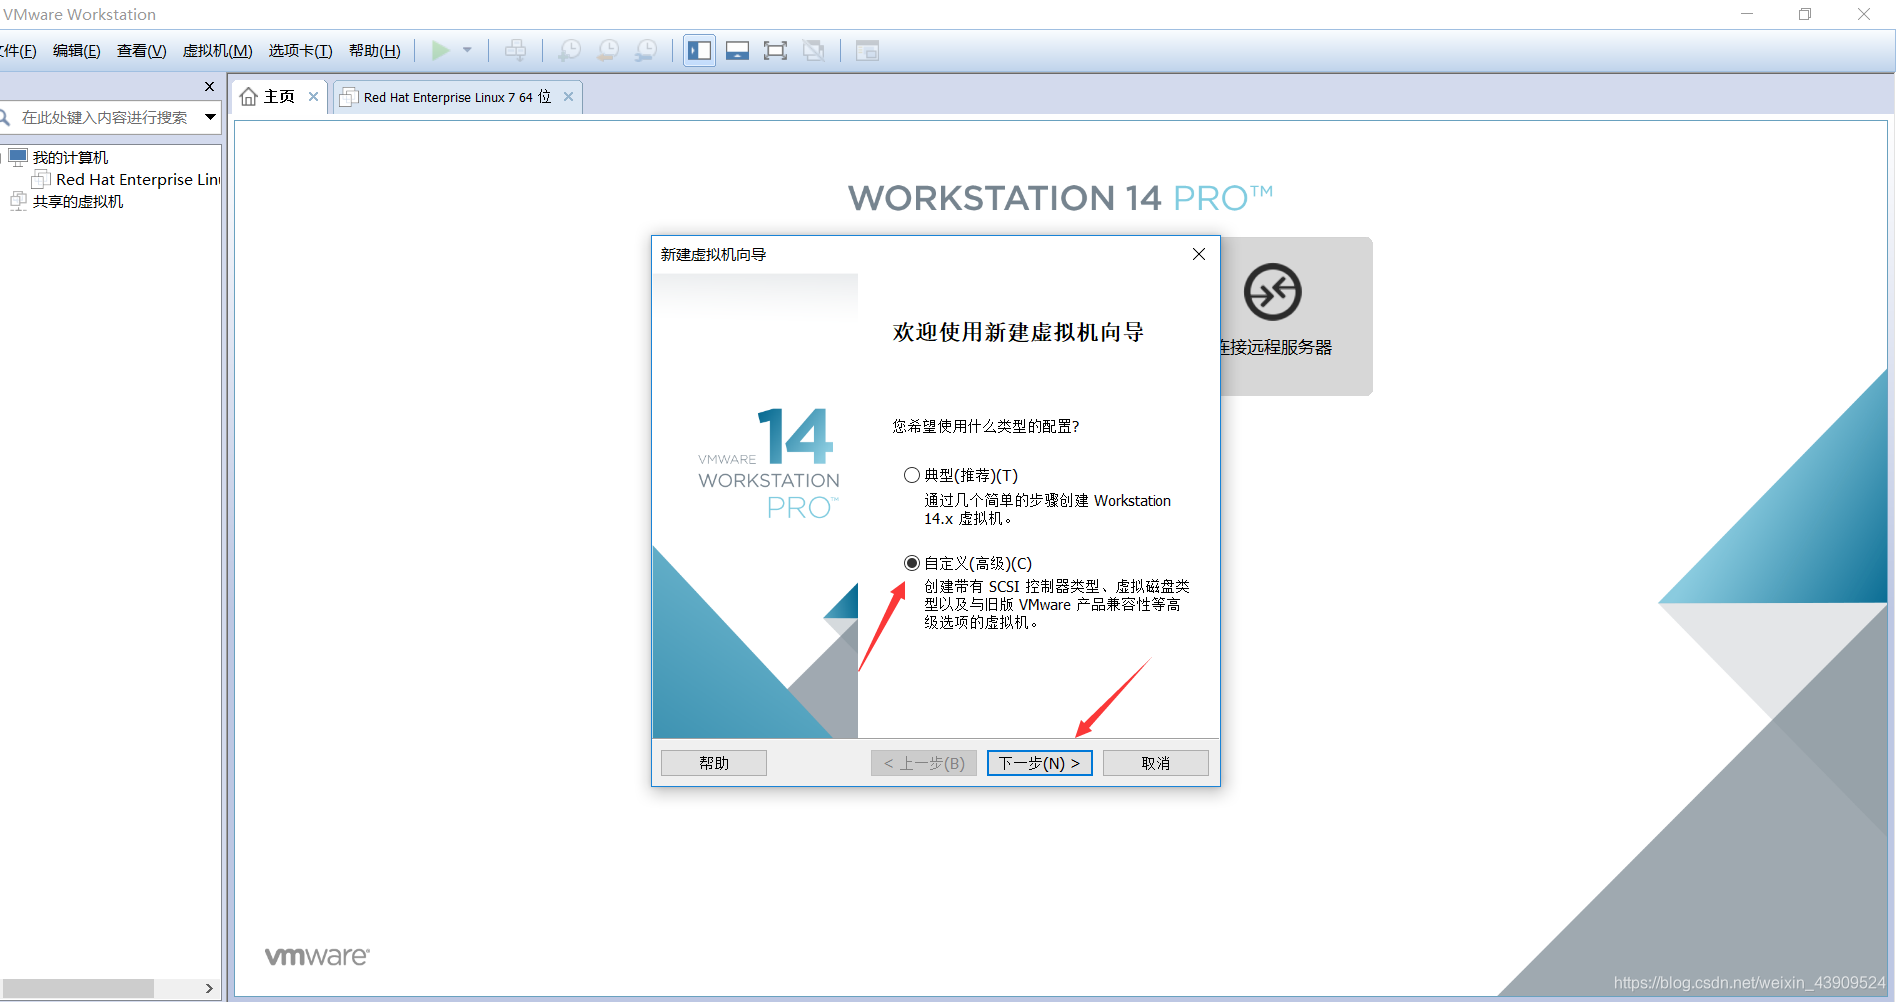Click the 帮助 button in wizard
The width and height of the screenshot is (1896, 1002).
[714, 763]
